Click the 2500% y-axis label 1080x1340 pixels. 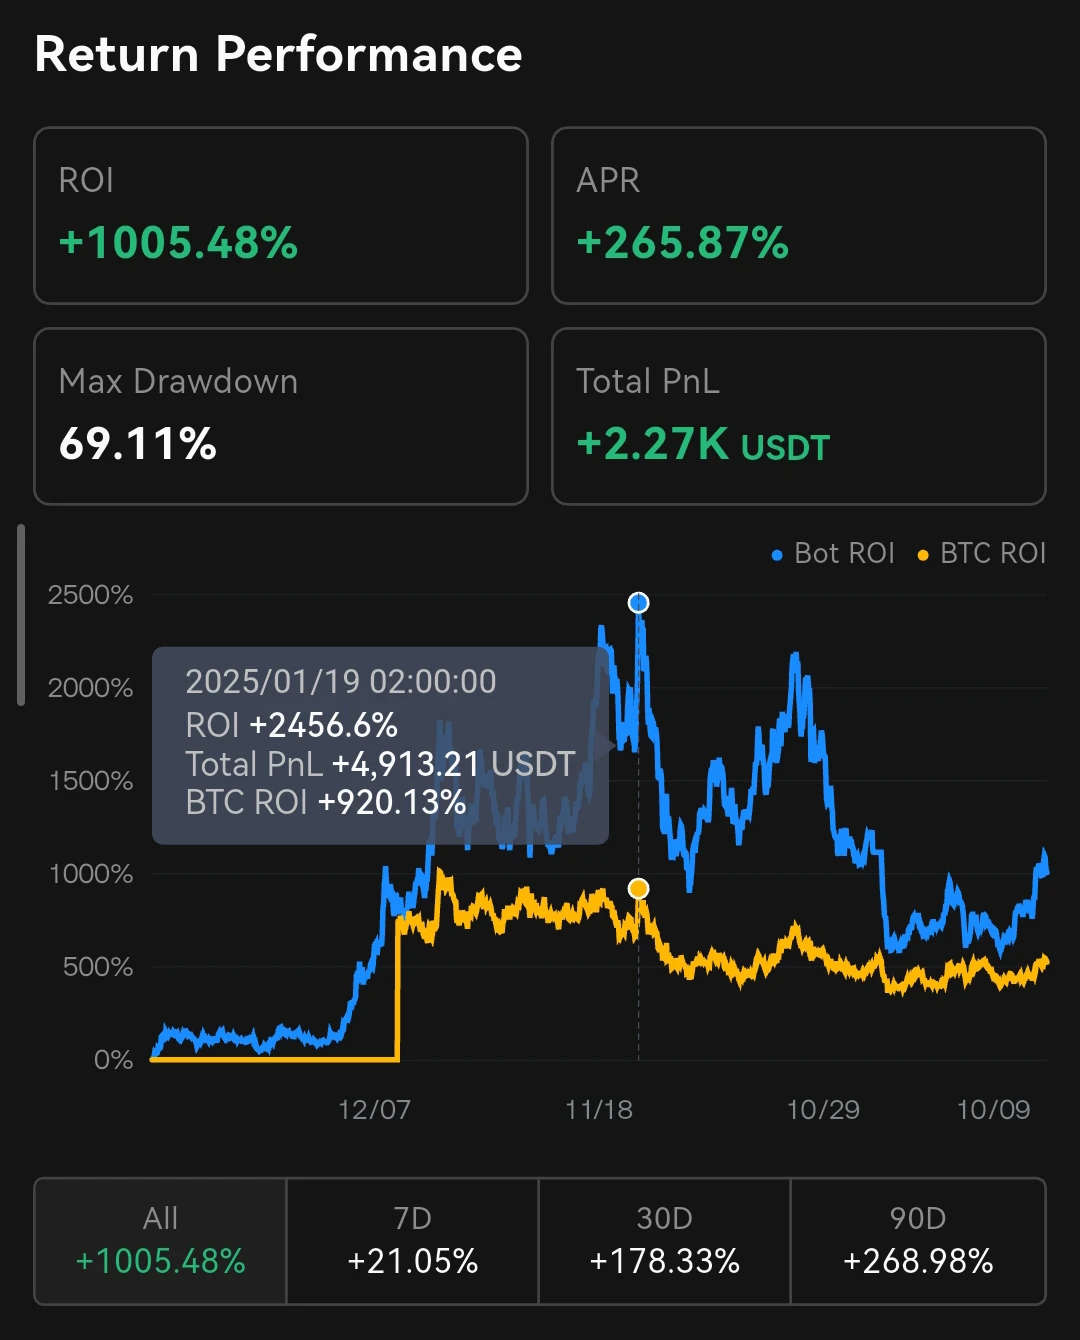[x=90, y=595]
